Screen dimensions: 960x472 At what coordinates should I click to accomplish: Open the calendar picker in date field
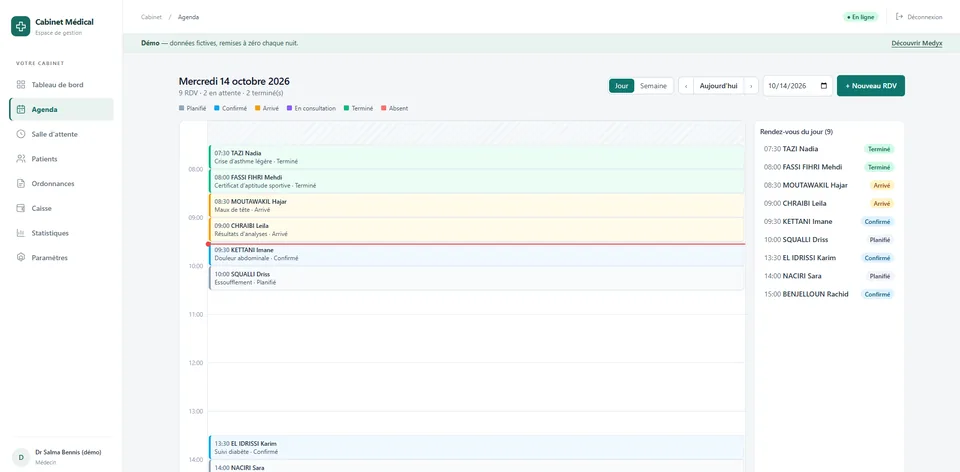[x=824, y=86]
